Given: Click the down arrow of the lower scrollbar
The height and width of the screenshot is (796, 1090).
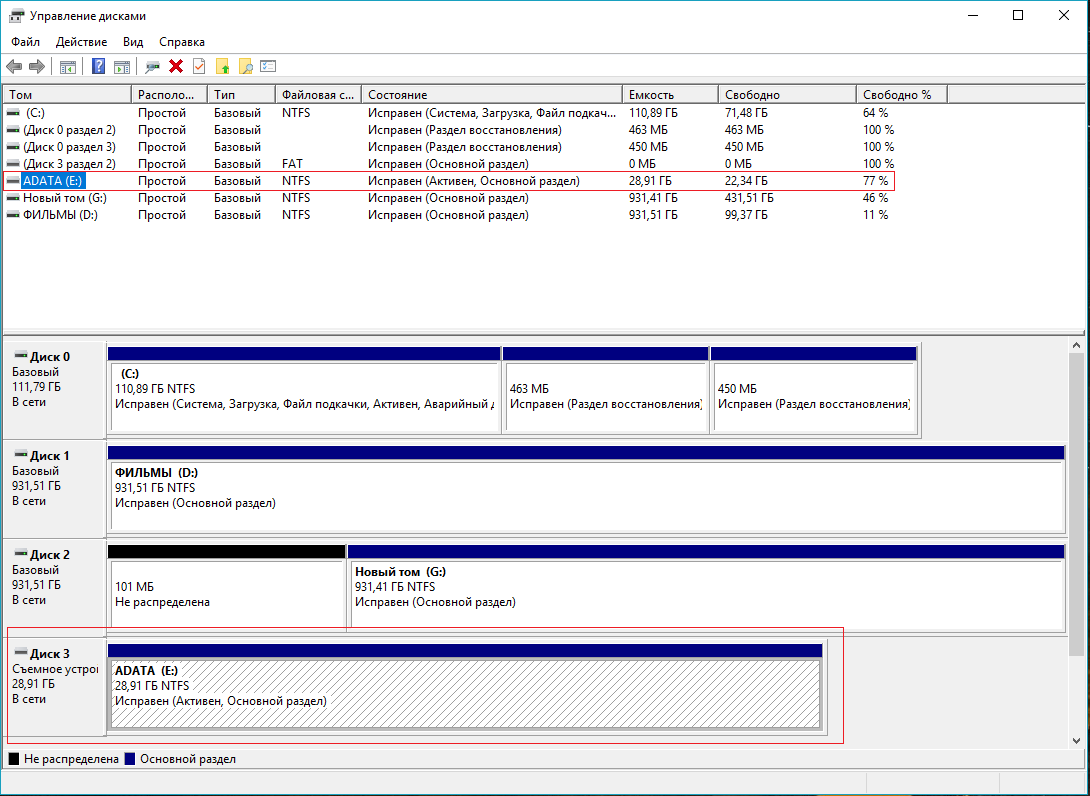Looking at the screenshot, I should [1078, 739].
